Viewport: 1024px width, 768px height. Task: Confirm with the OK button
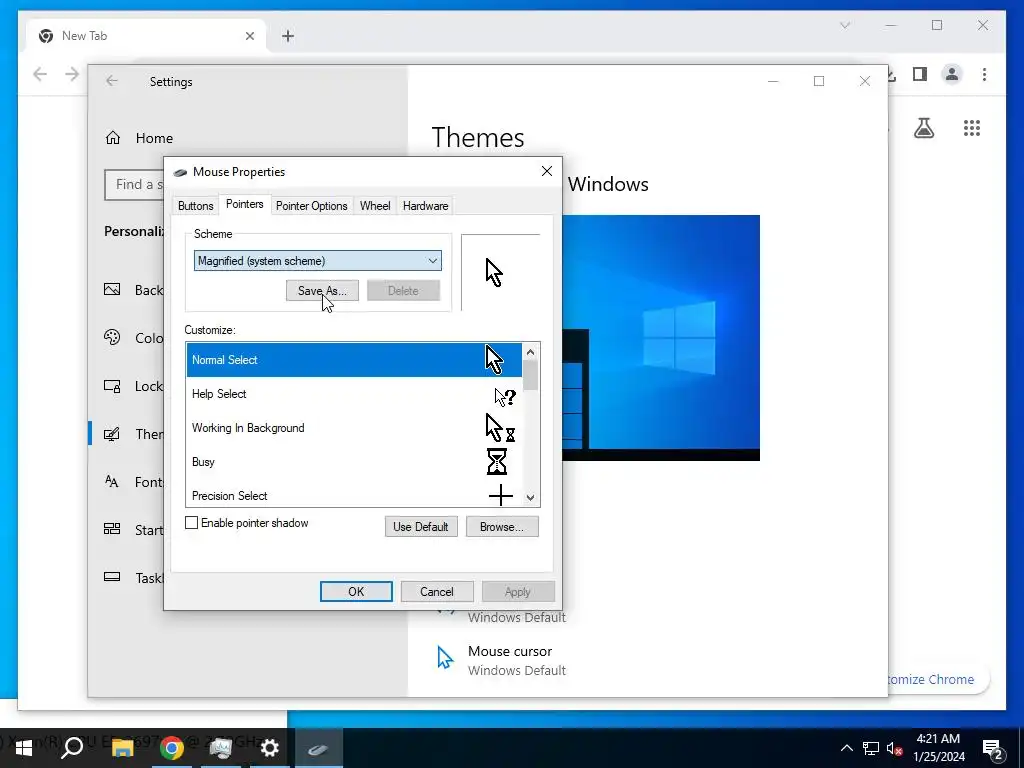pos(356,592)
